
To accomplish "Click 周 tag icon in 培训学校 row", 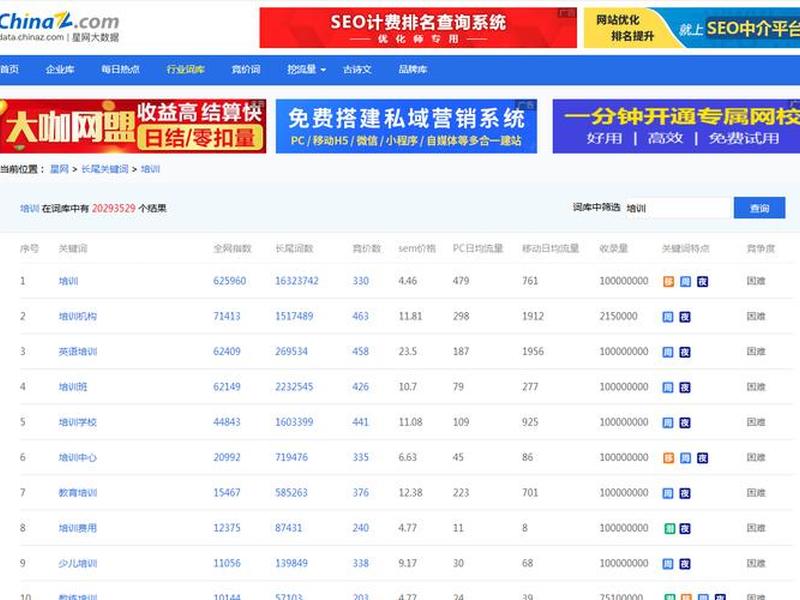I will (x=668, y=422).
